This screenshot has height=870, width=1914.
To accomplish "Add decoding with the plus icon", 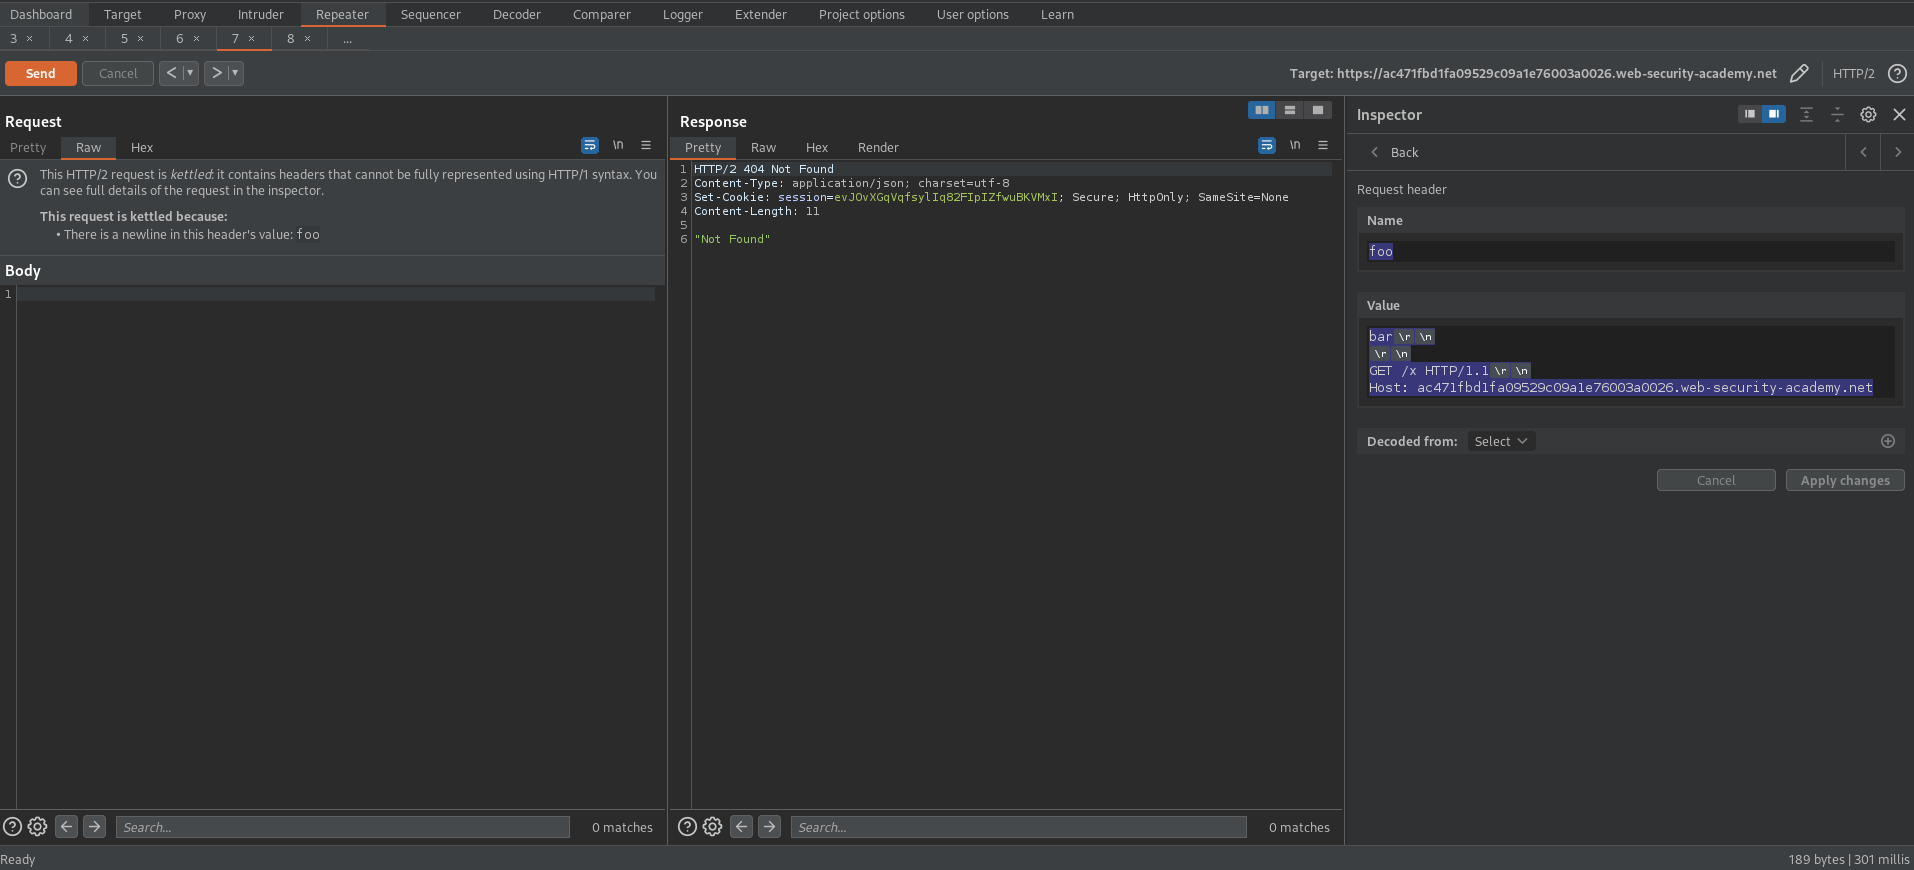I will (1888, 441).
